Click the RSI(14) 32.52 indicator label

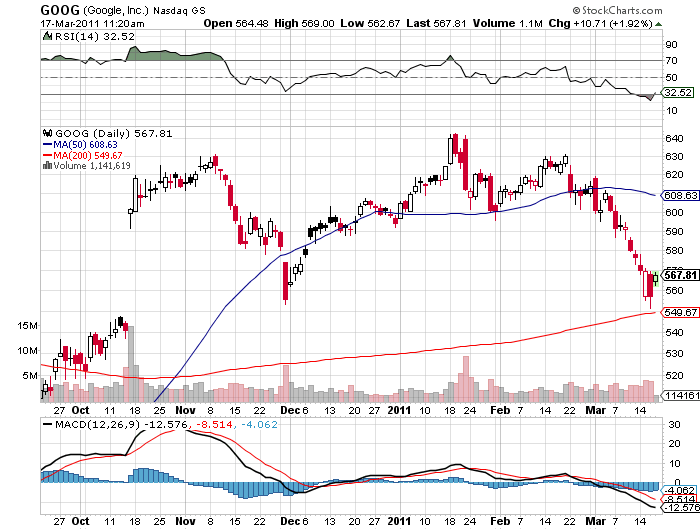tap(95, 37)
